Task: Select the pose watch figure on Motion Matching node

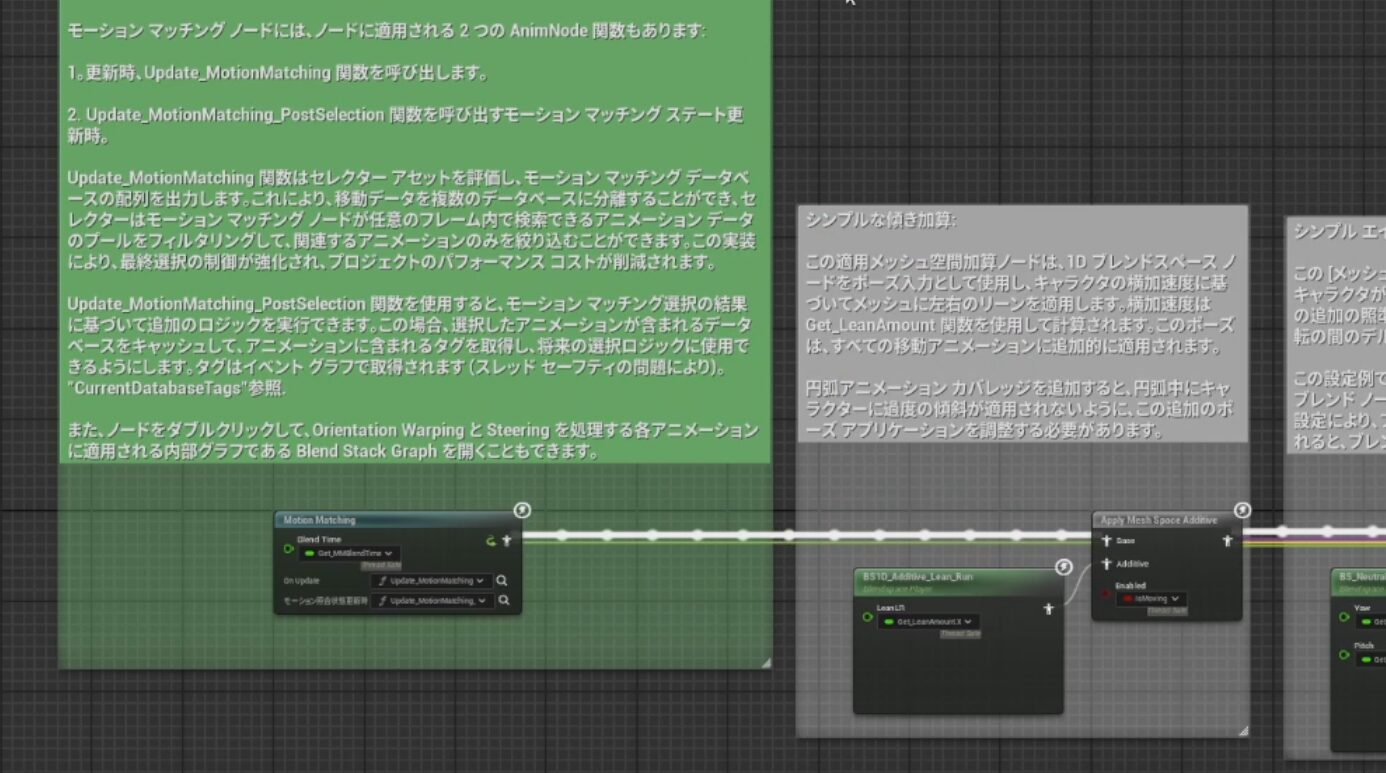Action: click(507, 540)
